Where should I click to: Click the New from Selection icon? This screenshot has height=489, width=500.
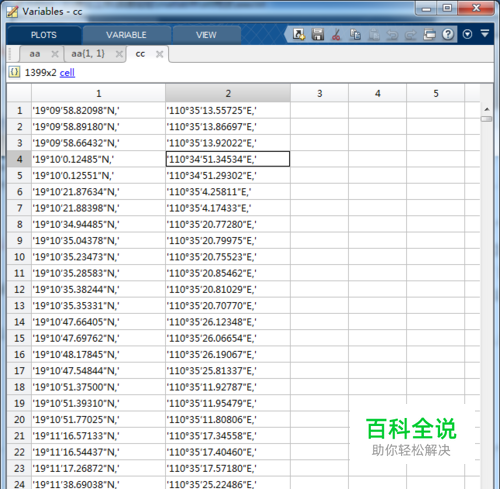299,34
